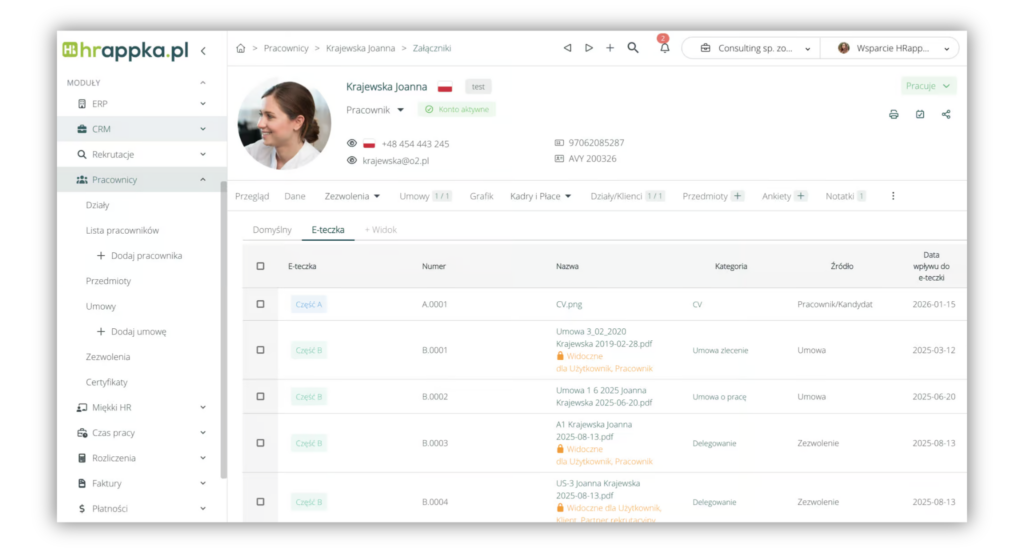Go to the previous employee record

coord(568,48)
